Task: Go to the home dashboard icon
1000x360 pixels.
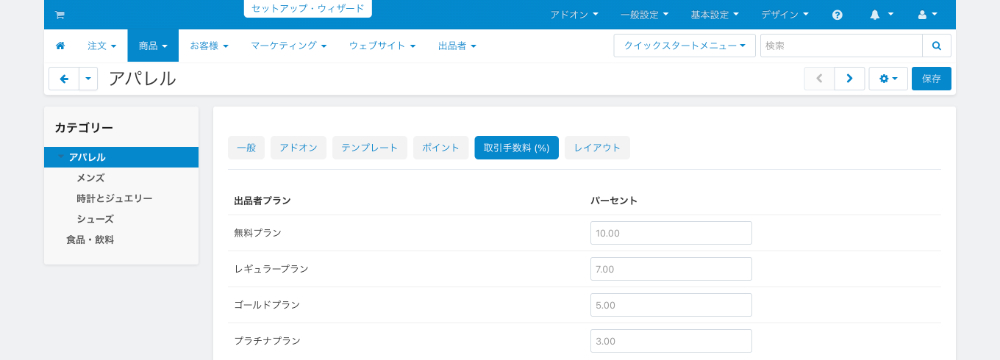Action: click(61, 46)
